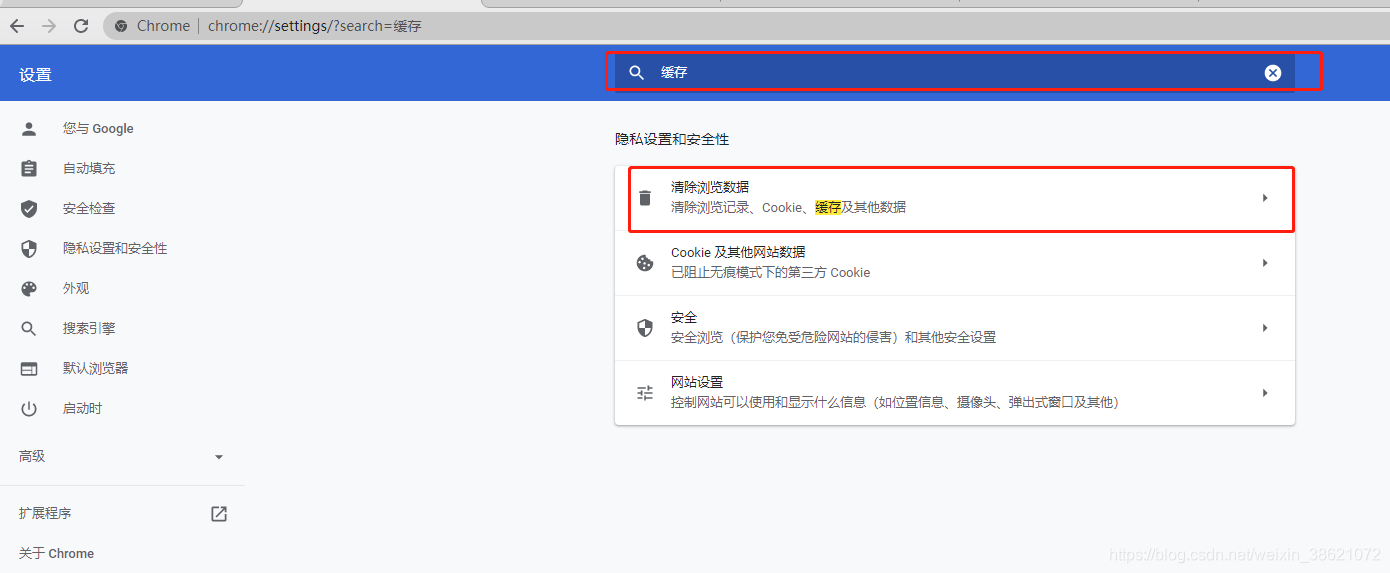This screenshot has width=1390, height=573.
Task: Click the external link icon next to 扩展程序
Action: coord(219,514)
